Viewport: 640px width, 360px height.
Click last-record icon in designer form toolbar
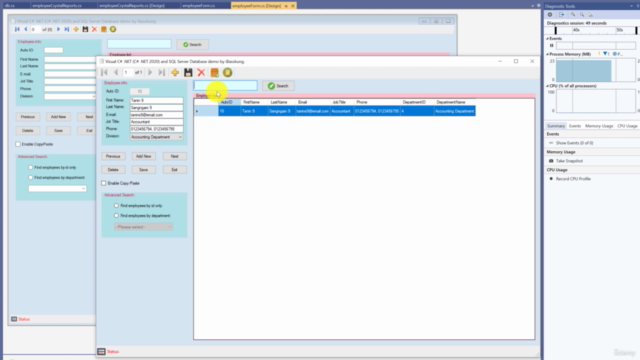coord(67,29)
